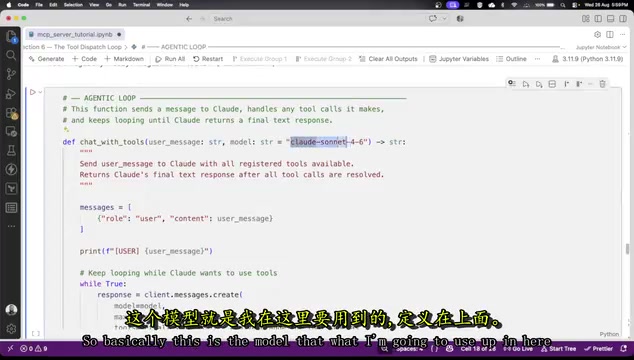This screenshot has width=634, height=360.
Task: Toggle the secondary sidebar visibility
Action: coord(623,19)
